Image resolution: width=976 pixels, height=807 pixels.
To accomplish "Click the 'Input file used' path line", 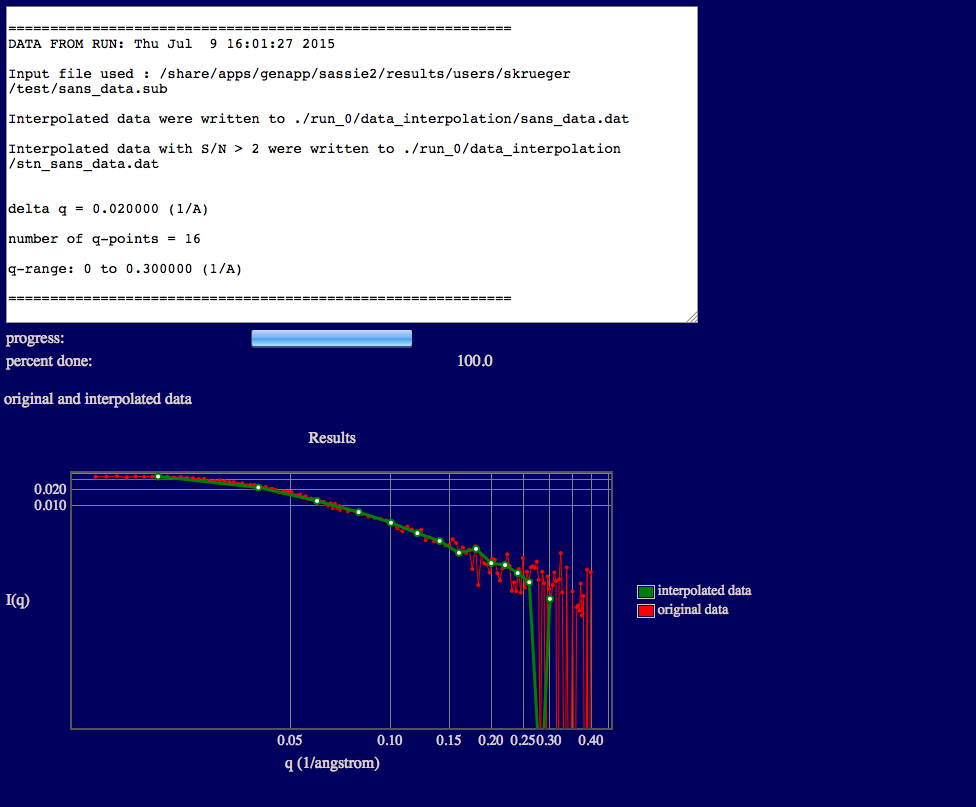I will tap(289, 74).
